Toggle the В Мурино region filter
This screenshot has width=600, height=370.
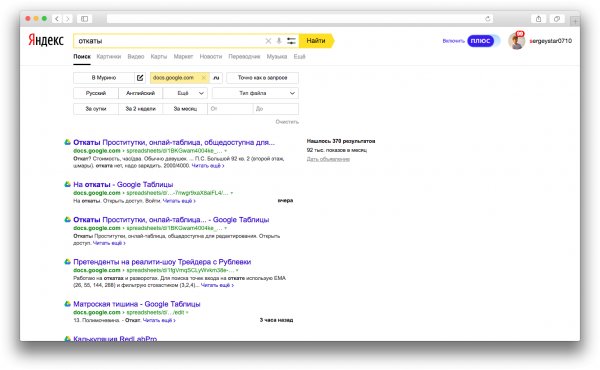pos(104,78)
